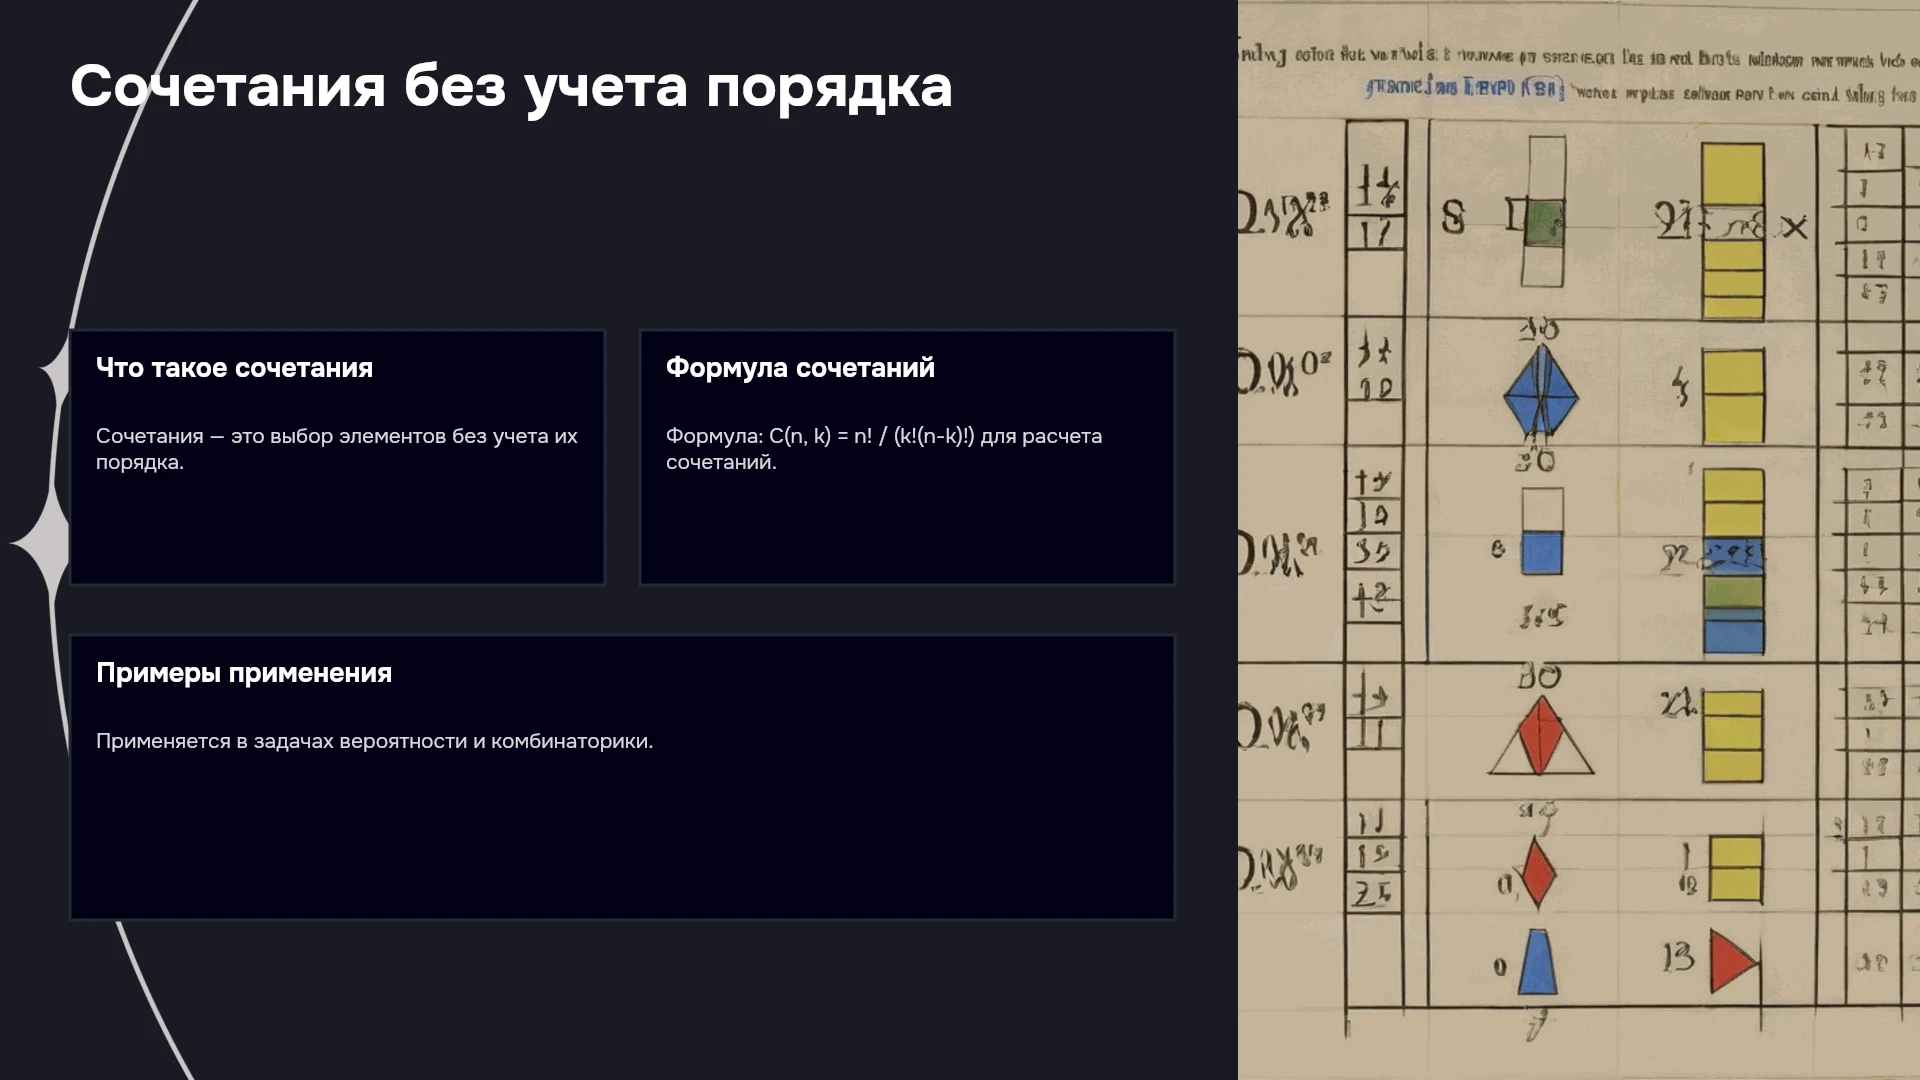Click the probability and combinatorics application text
This screenshot has width=1920, height=1080.
(374, 741)
